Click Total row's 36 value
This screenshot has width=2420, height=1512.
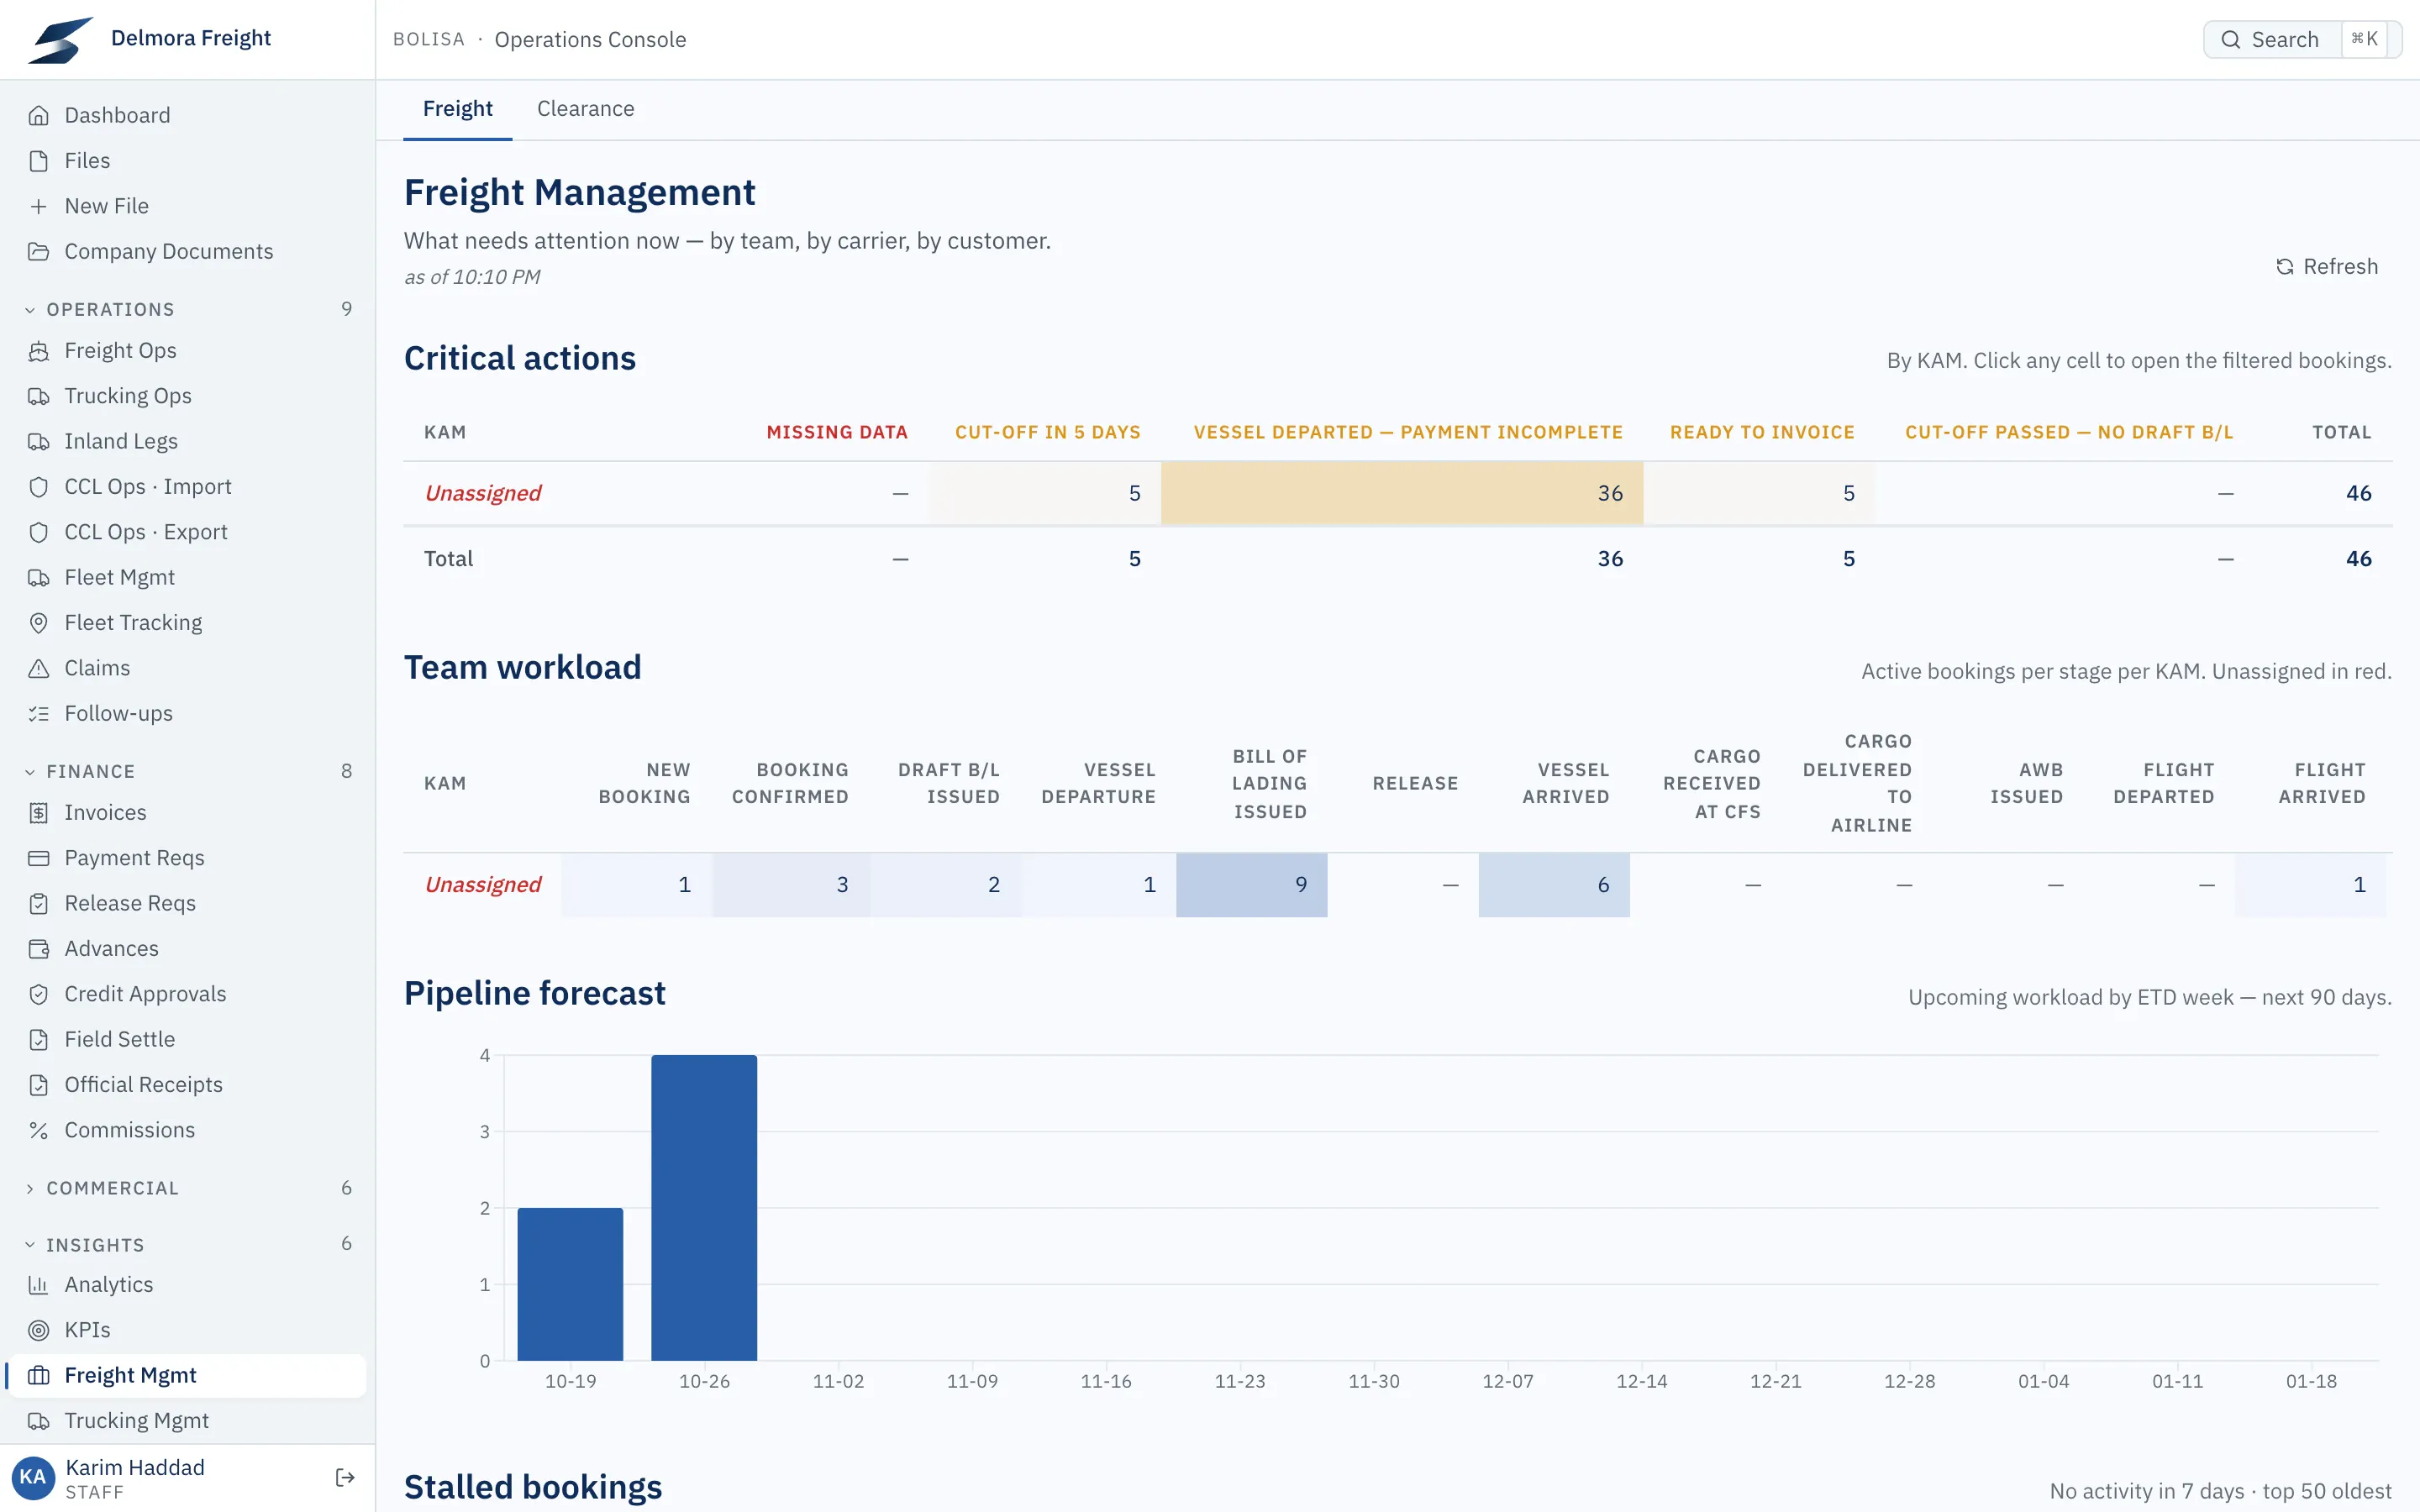point(1610,559)
